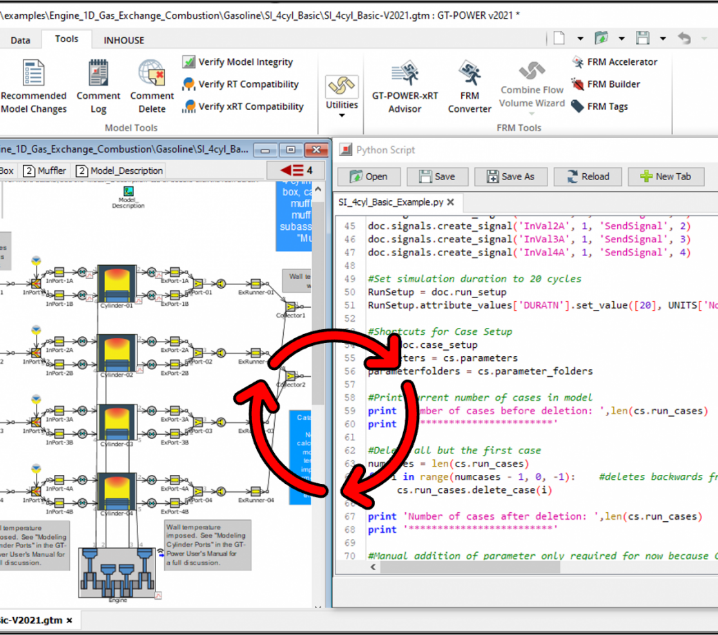Open the Model_Description subassembly tab
718x635 pixels.
tap(120, 171)
